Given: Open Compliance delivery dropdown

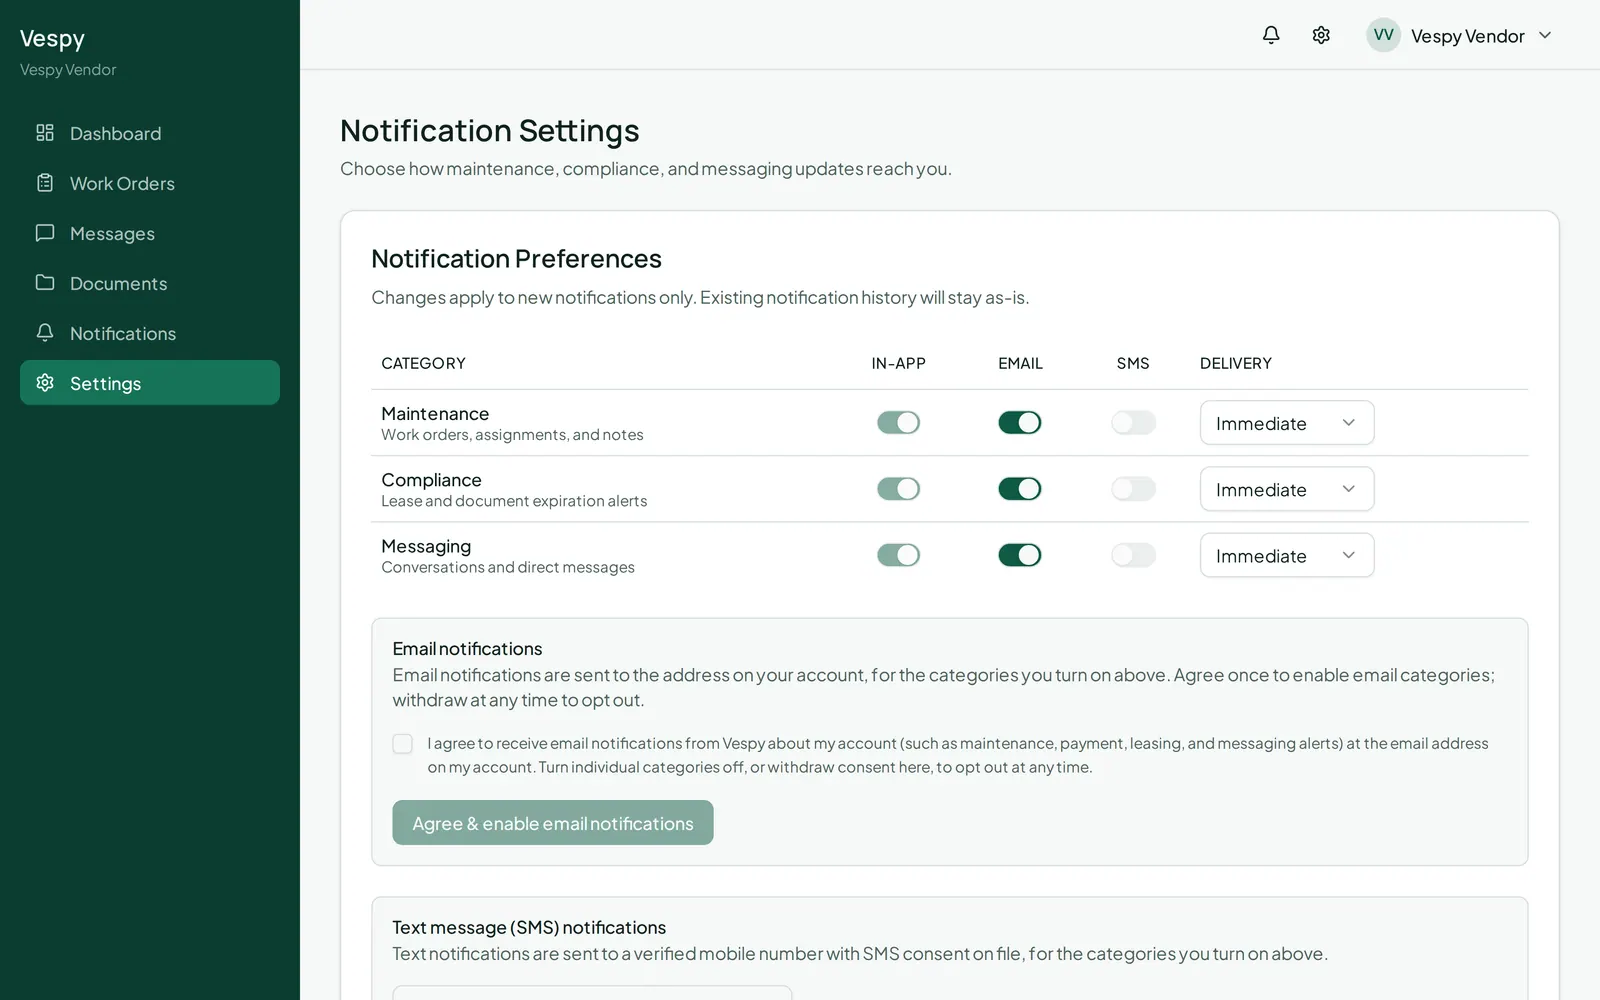Looking at the screenshot, I should [1287, 489].
